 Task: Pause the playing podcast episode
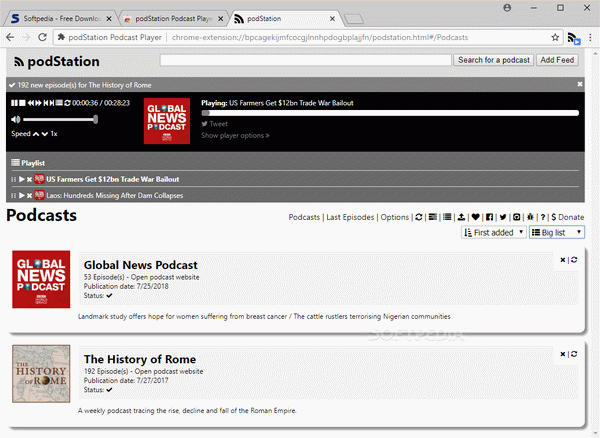click(x=15, y=103)
